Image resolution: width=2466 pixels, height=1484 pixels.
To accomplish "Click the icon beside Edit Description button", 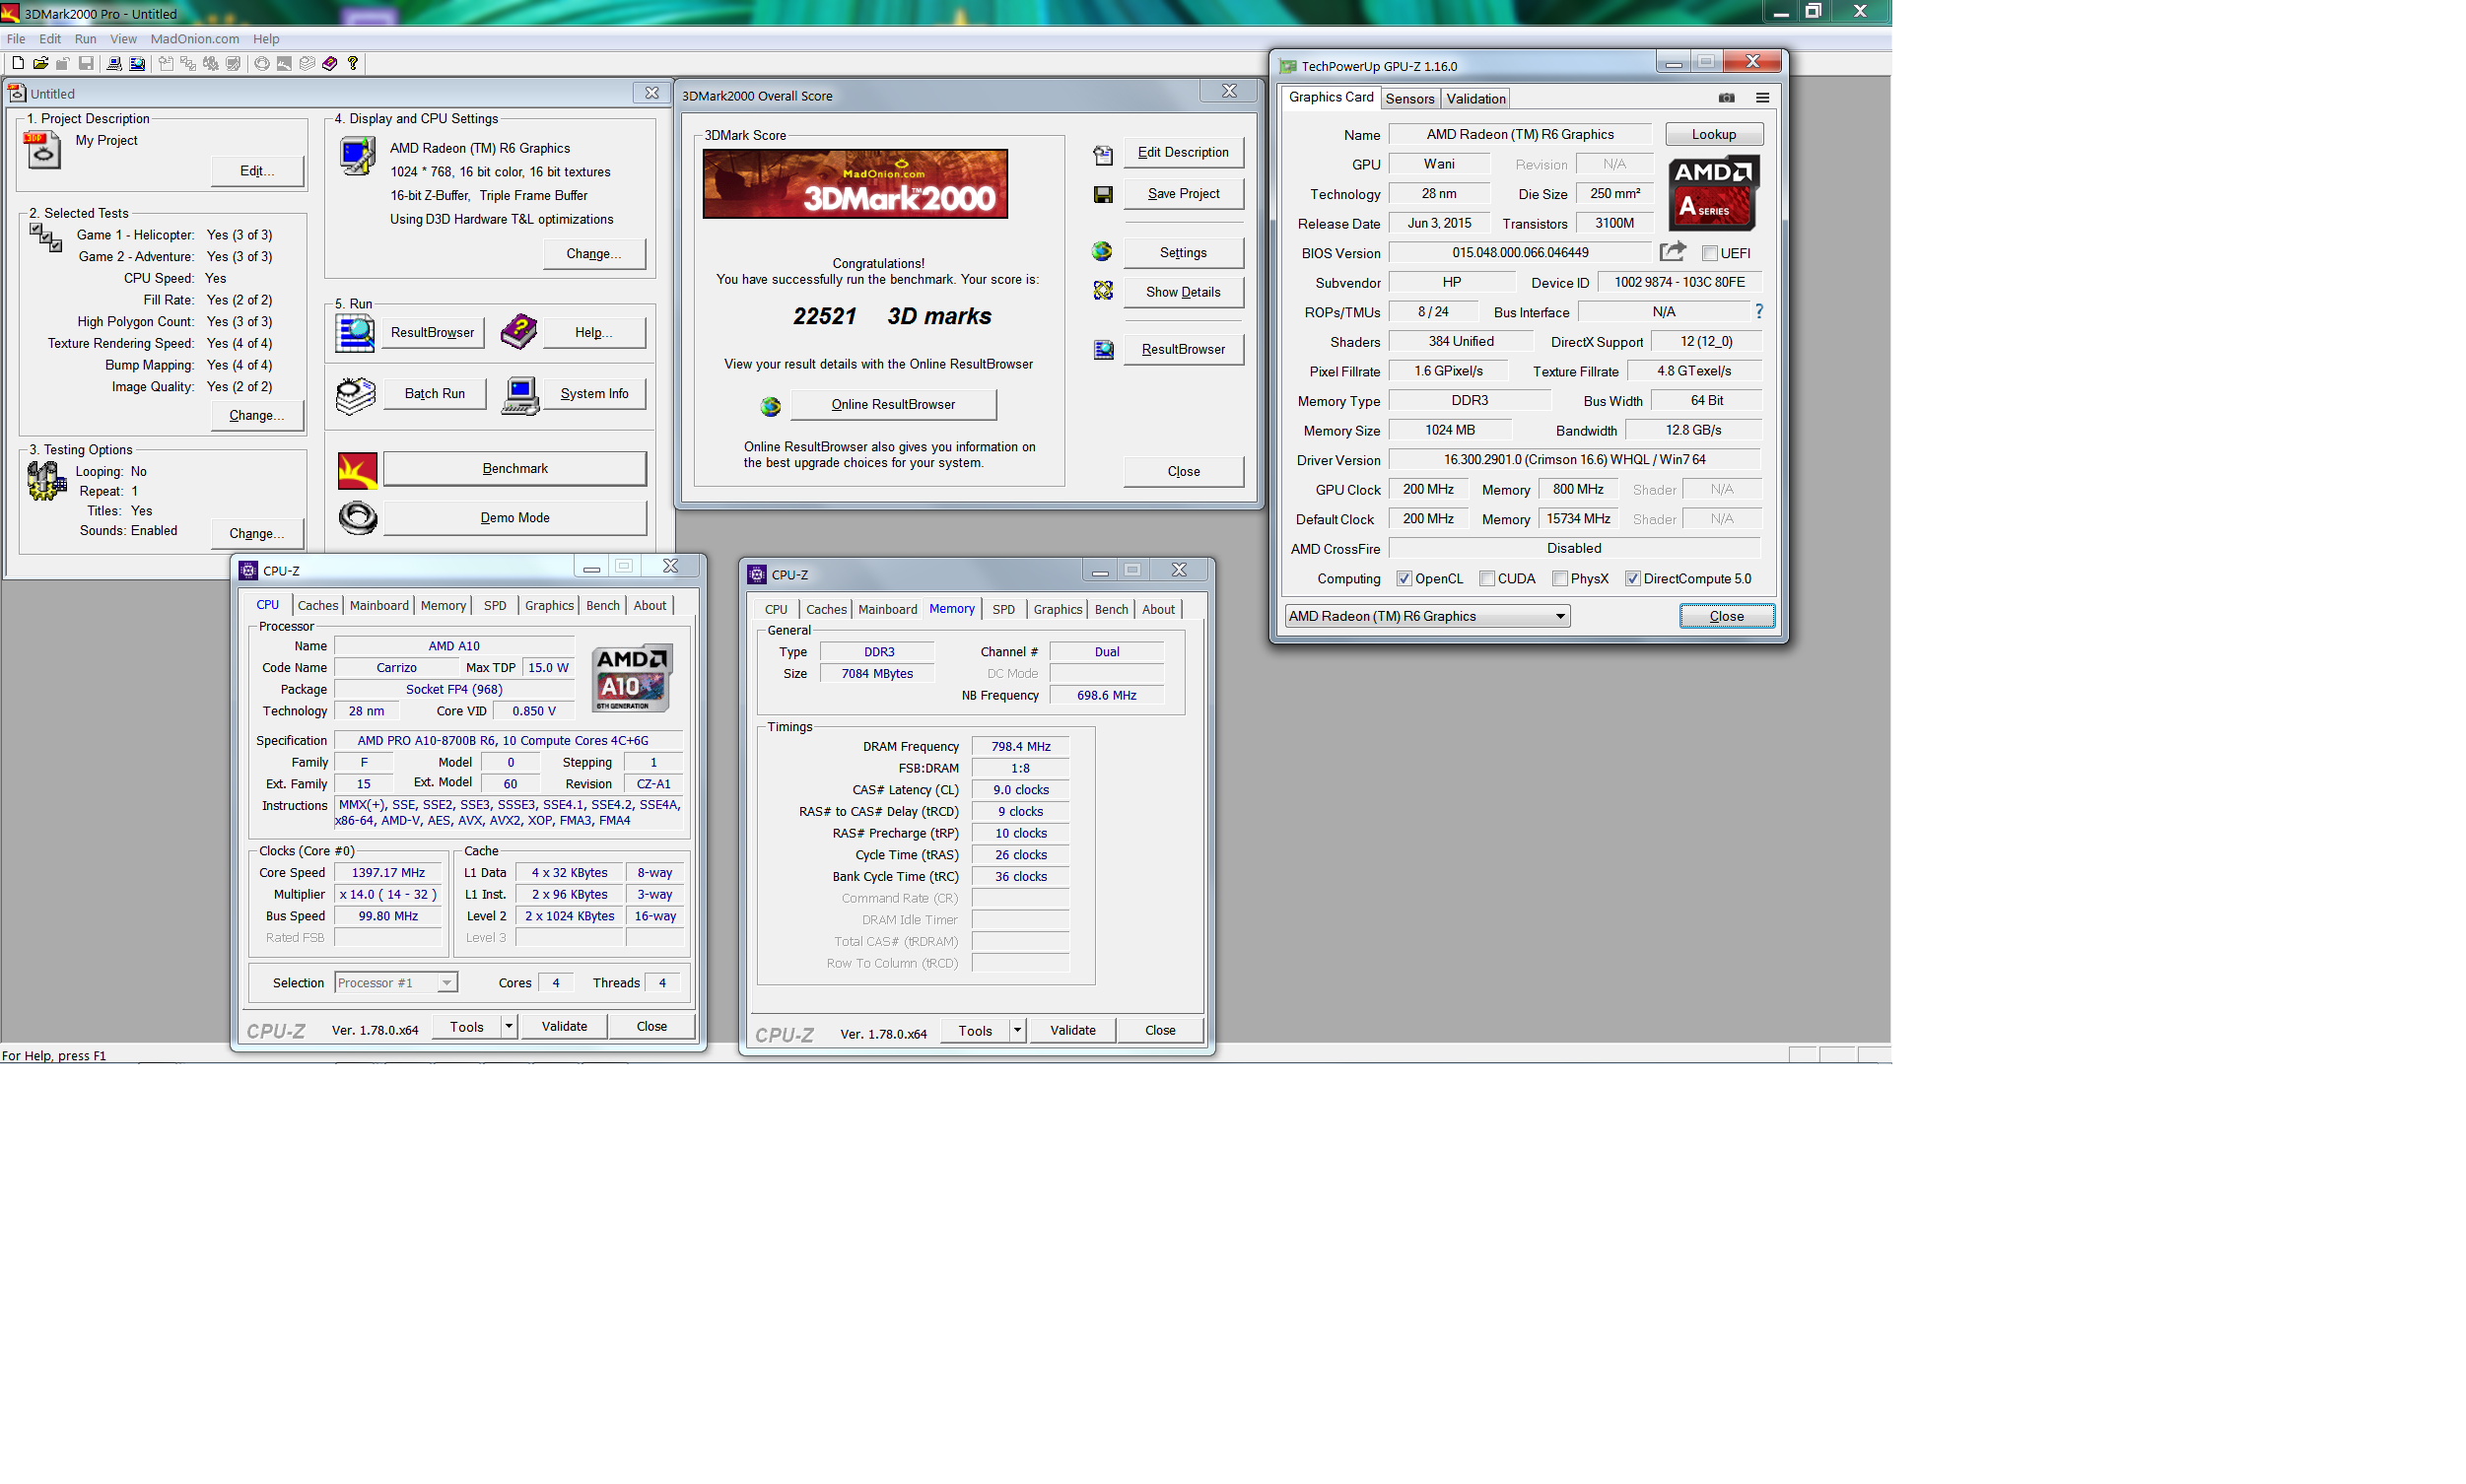I will click(1103, 154).
